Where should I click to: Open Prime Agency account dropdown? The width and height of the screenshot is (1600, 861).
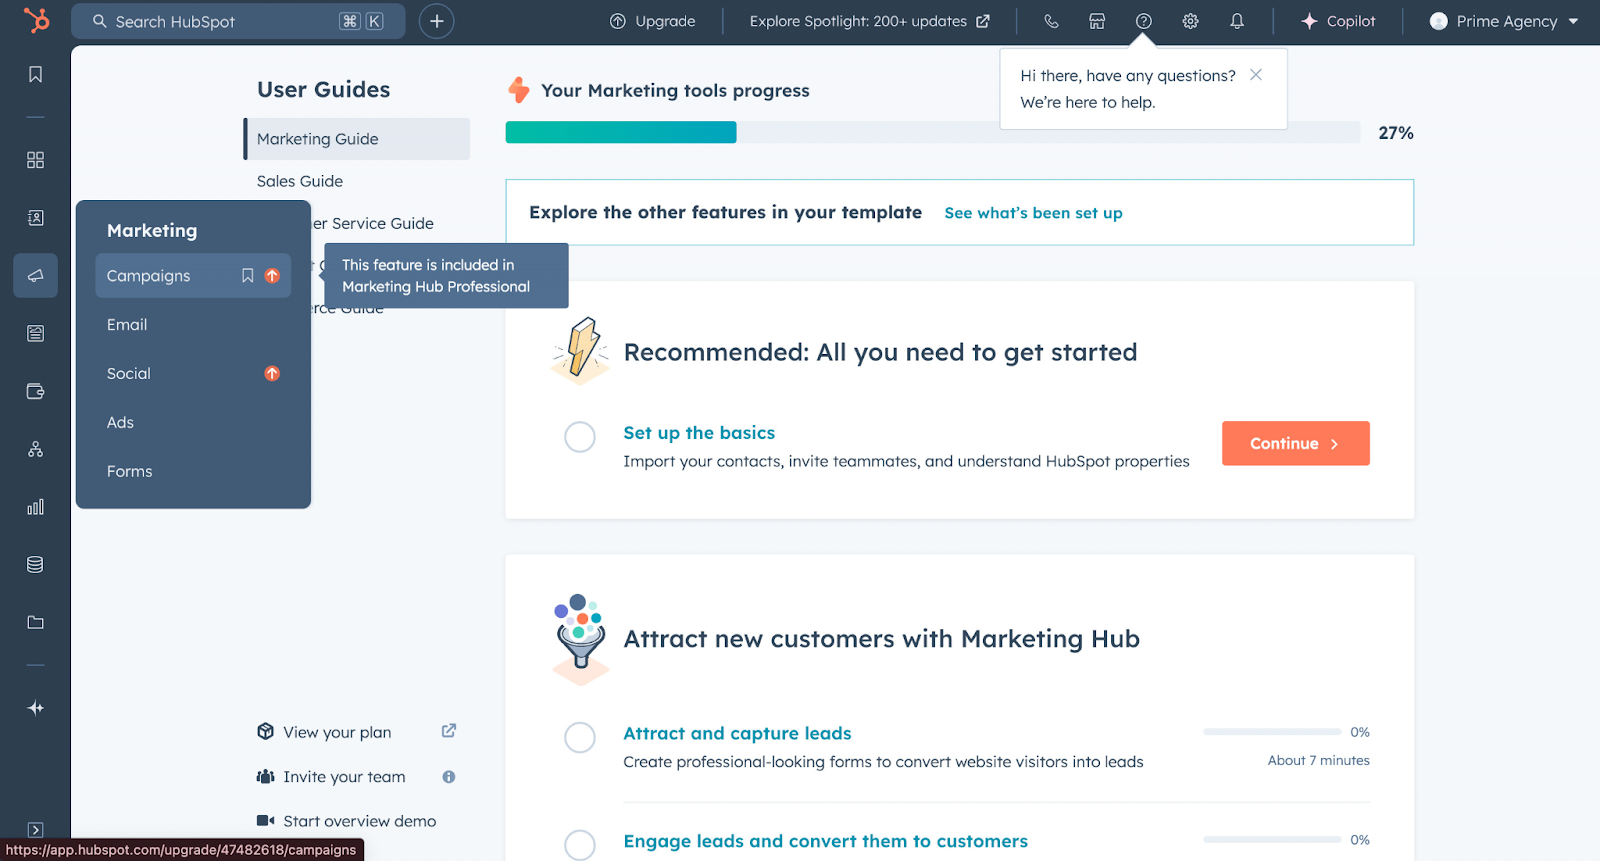[x=1504, y=21]
